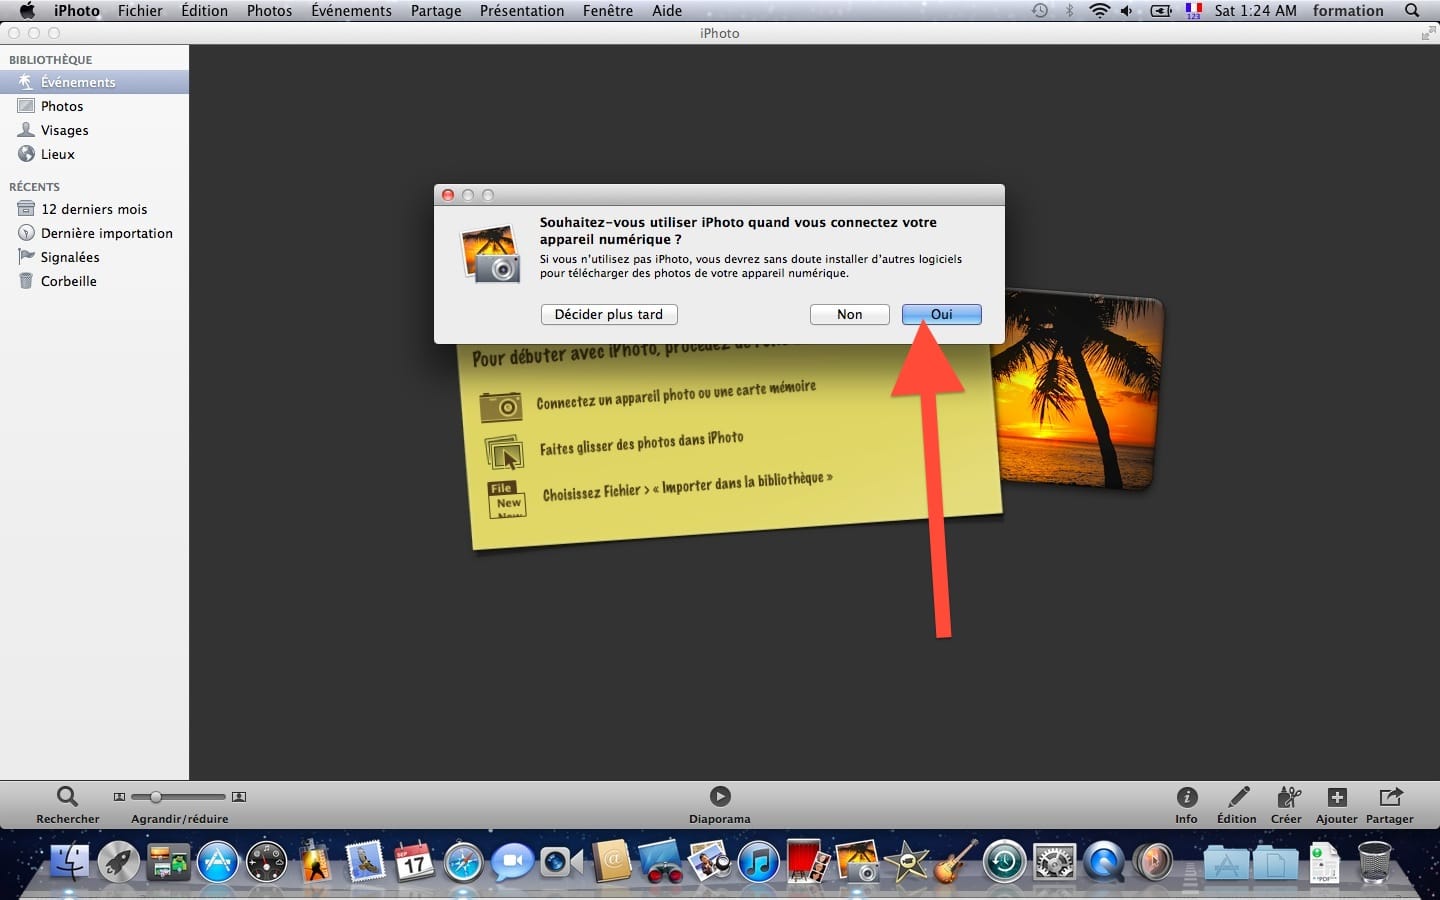The image size is (1440, 900).
Task: Open the Time Machine menu bar icon
Action: pyautogui.click(x=1040, y=11)
